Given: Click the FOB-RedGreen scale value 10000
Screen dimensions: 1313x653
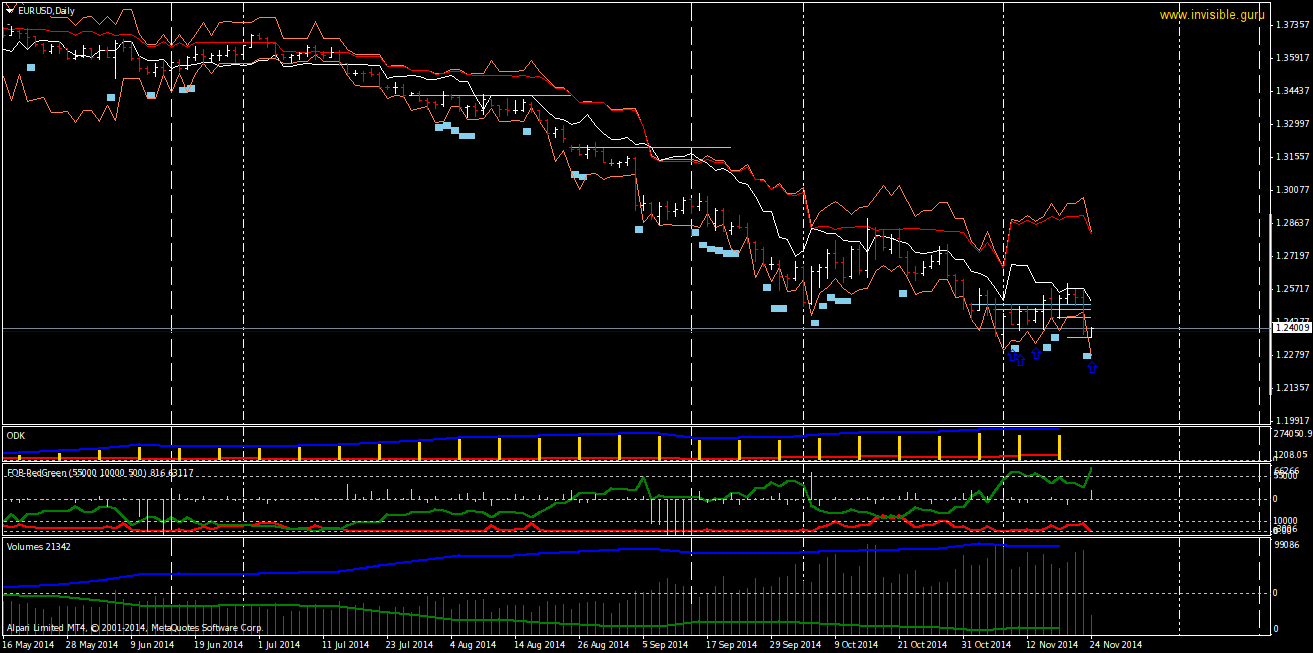Looking at the screenshot, I should 1286,521.
